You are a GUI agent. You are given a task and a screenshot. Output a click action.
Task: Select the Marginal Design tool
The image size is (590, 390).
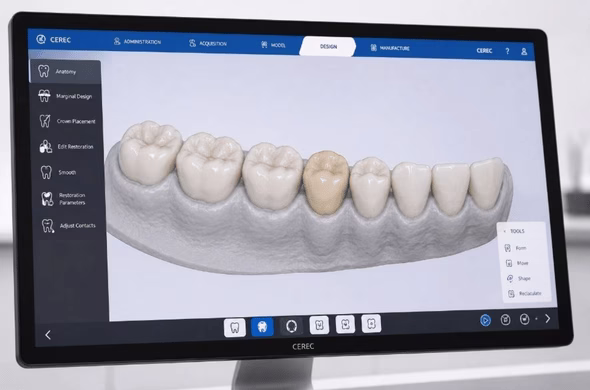(x=65, y=96)
